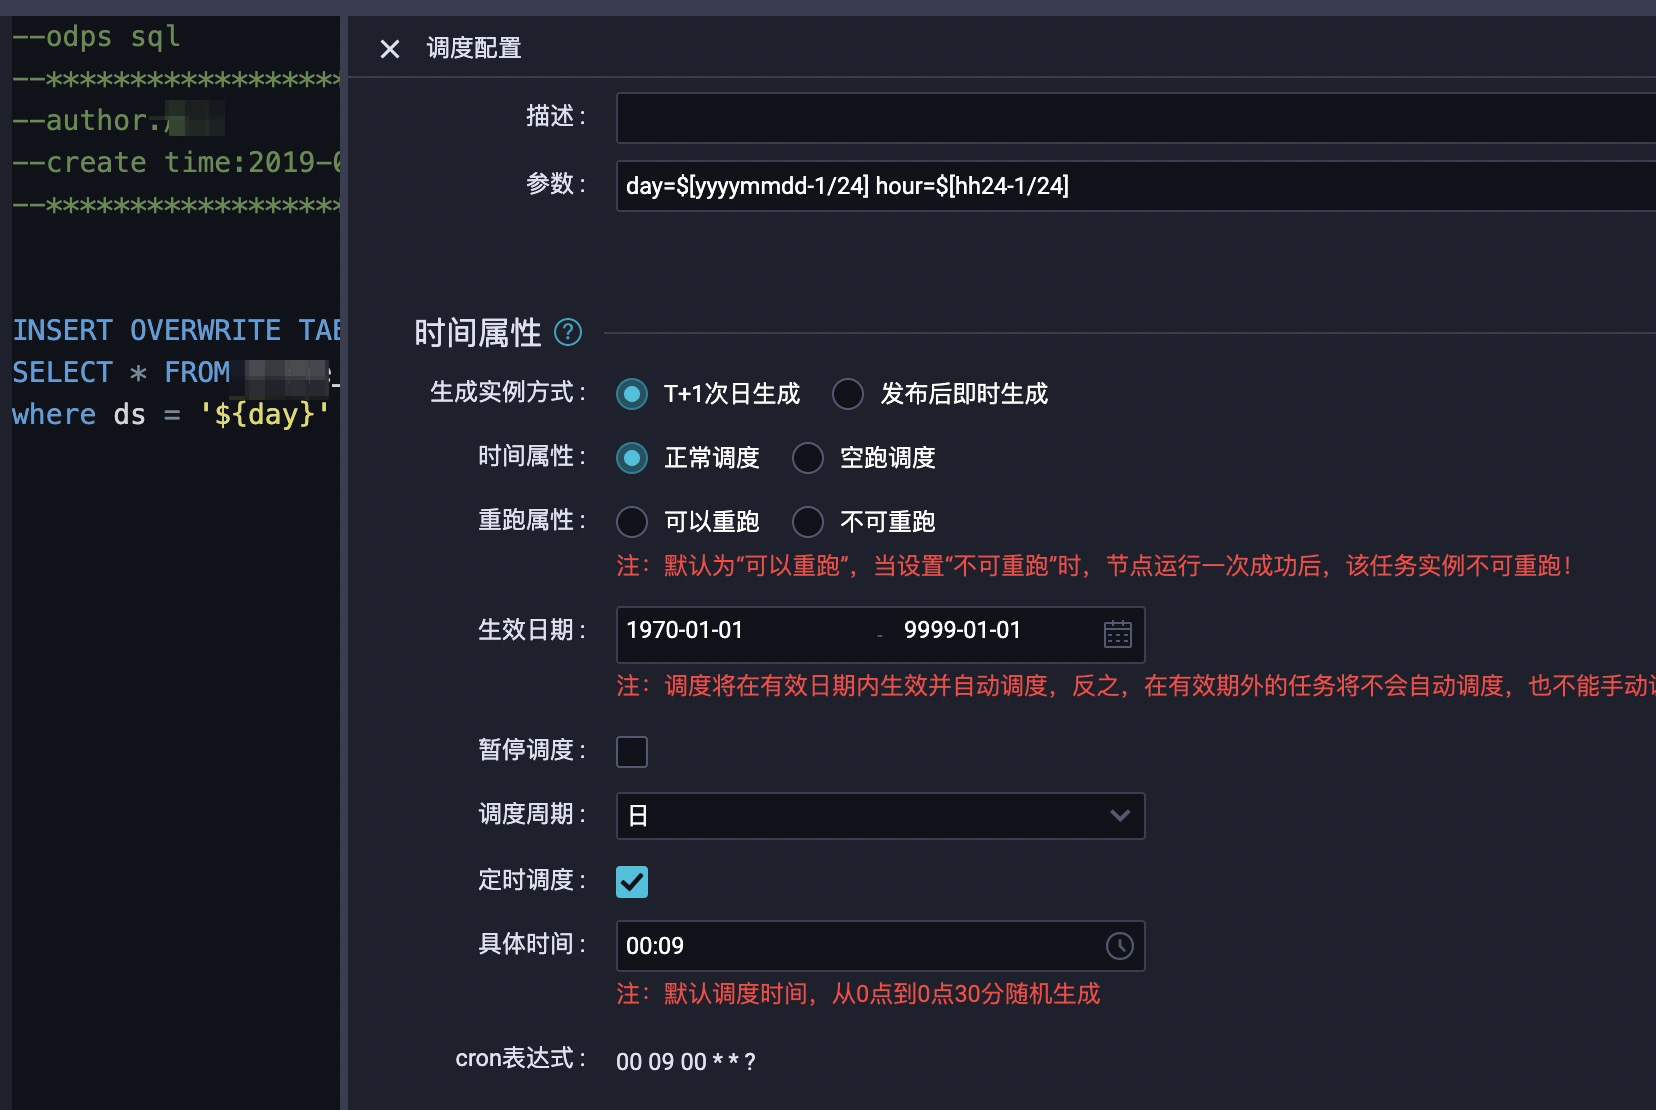
Task: Click the cron表达式 label
Action: pyautogui.click(x=521, y=1058)
